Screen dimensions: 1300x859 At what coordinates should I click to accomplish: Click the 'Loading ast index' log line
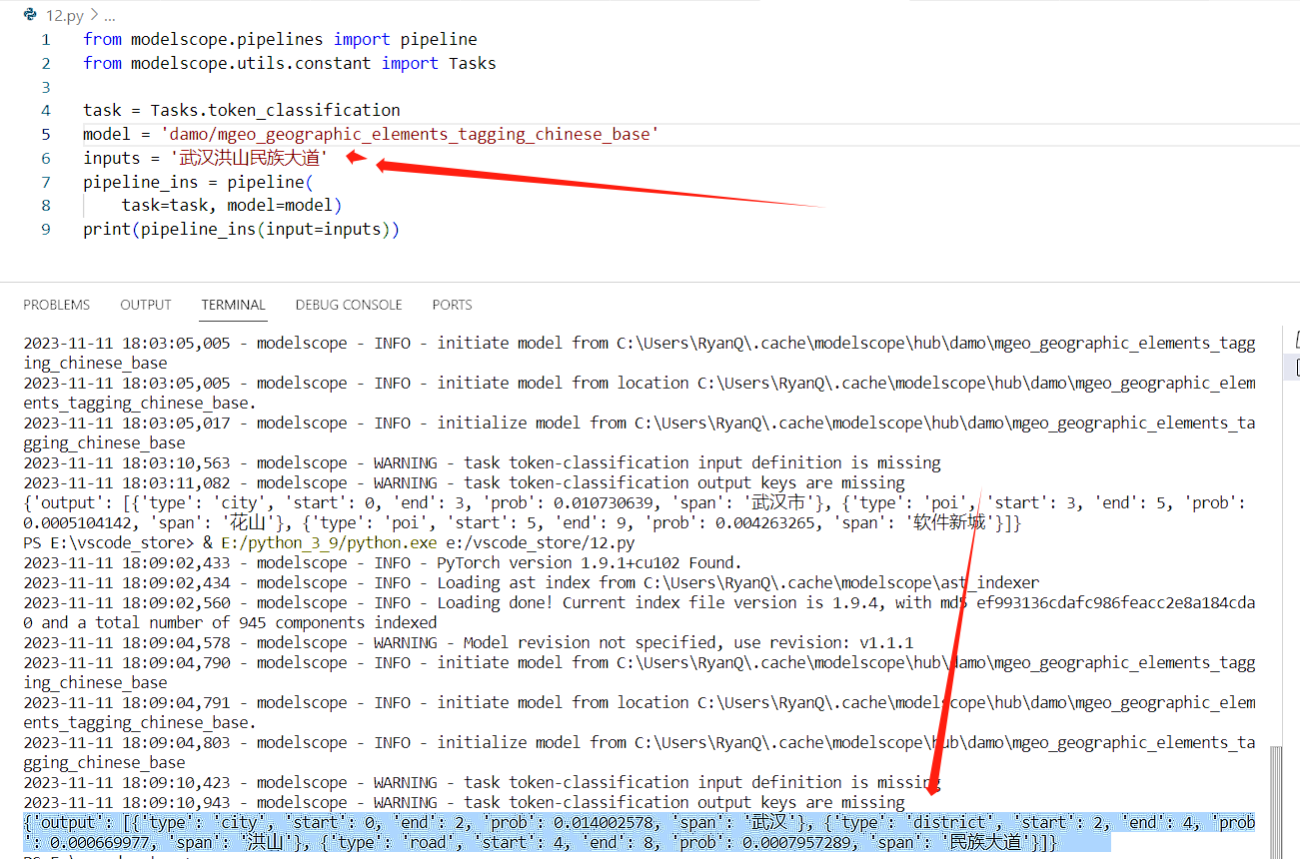(531, 583)
